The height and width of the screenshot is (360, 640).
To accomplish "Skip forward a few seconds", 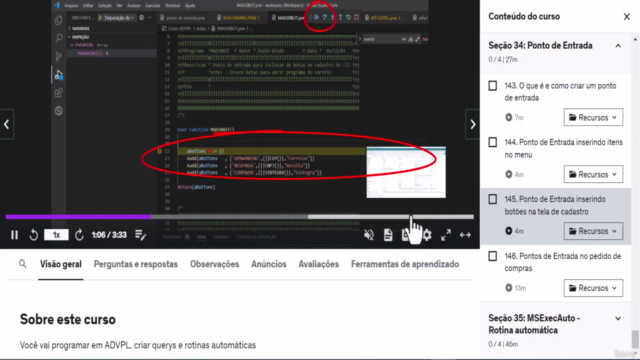I will point(79,235).
